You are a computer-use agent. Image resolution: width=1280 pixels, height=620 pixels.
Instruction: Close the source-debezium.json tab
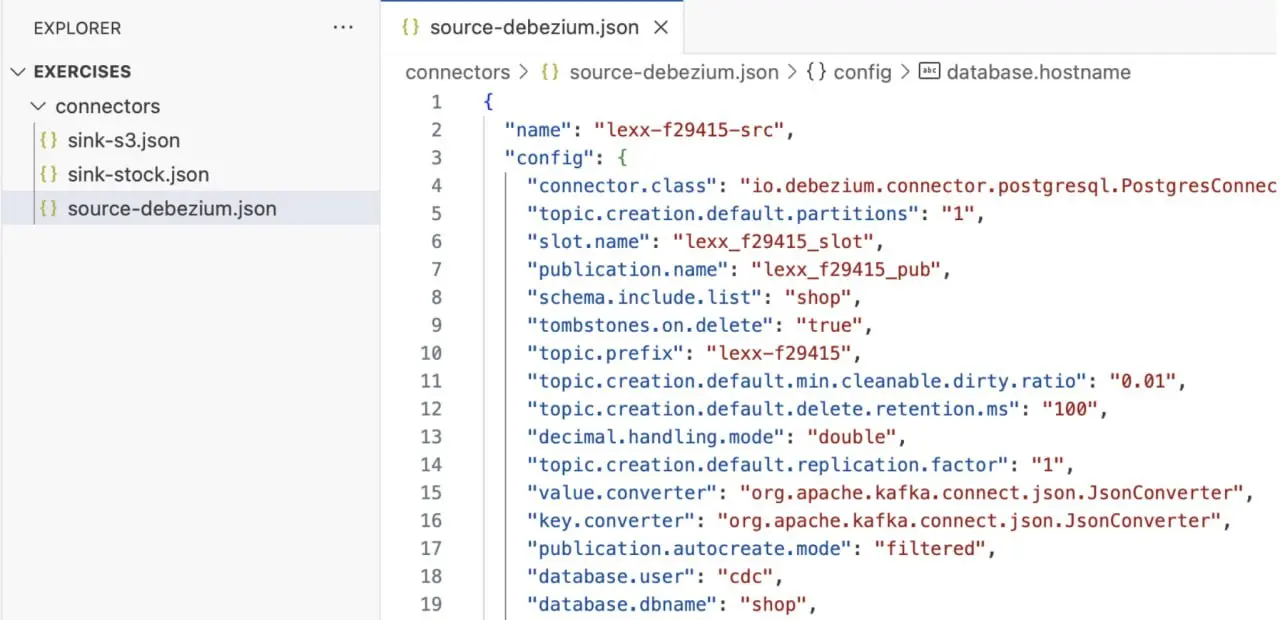pyautogui.click(x=660, y=28)
